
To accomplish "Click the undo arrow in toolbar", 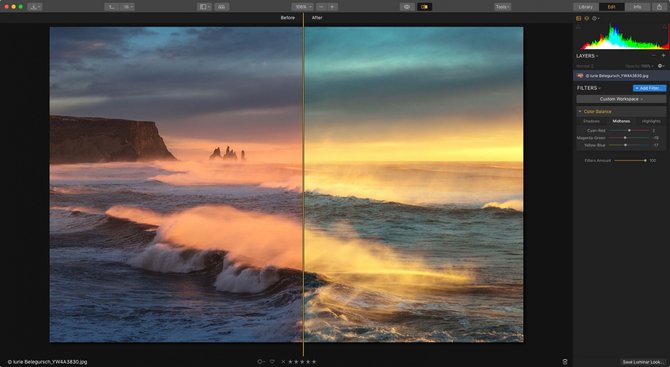I will tap(112, 7).
